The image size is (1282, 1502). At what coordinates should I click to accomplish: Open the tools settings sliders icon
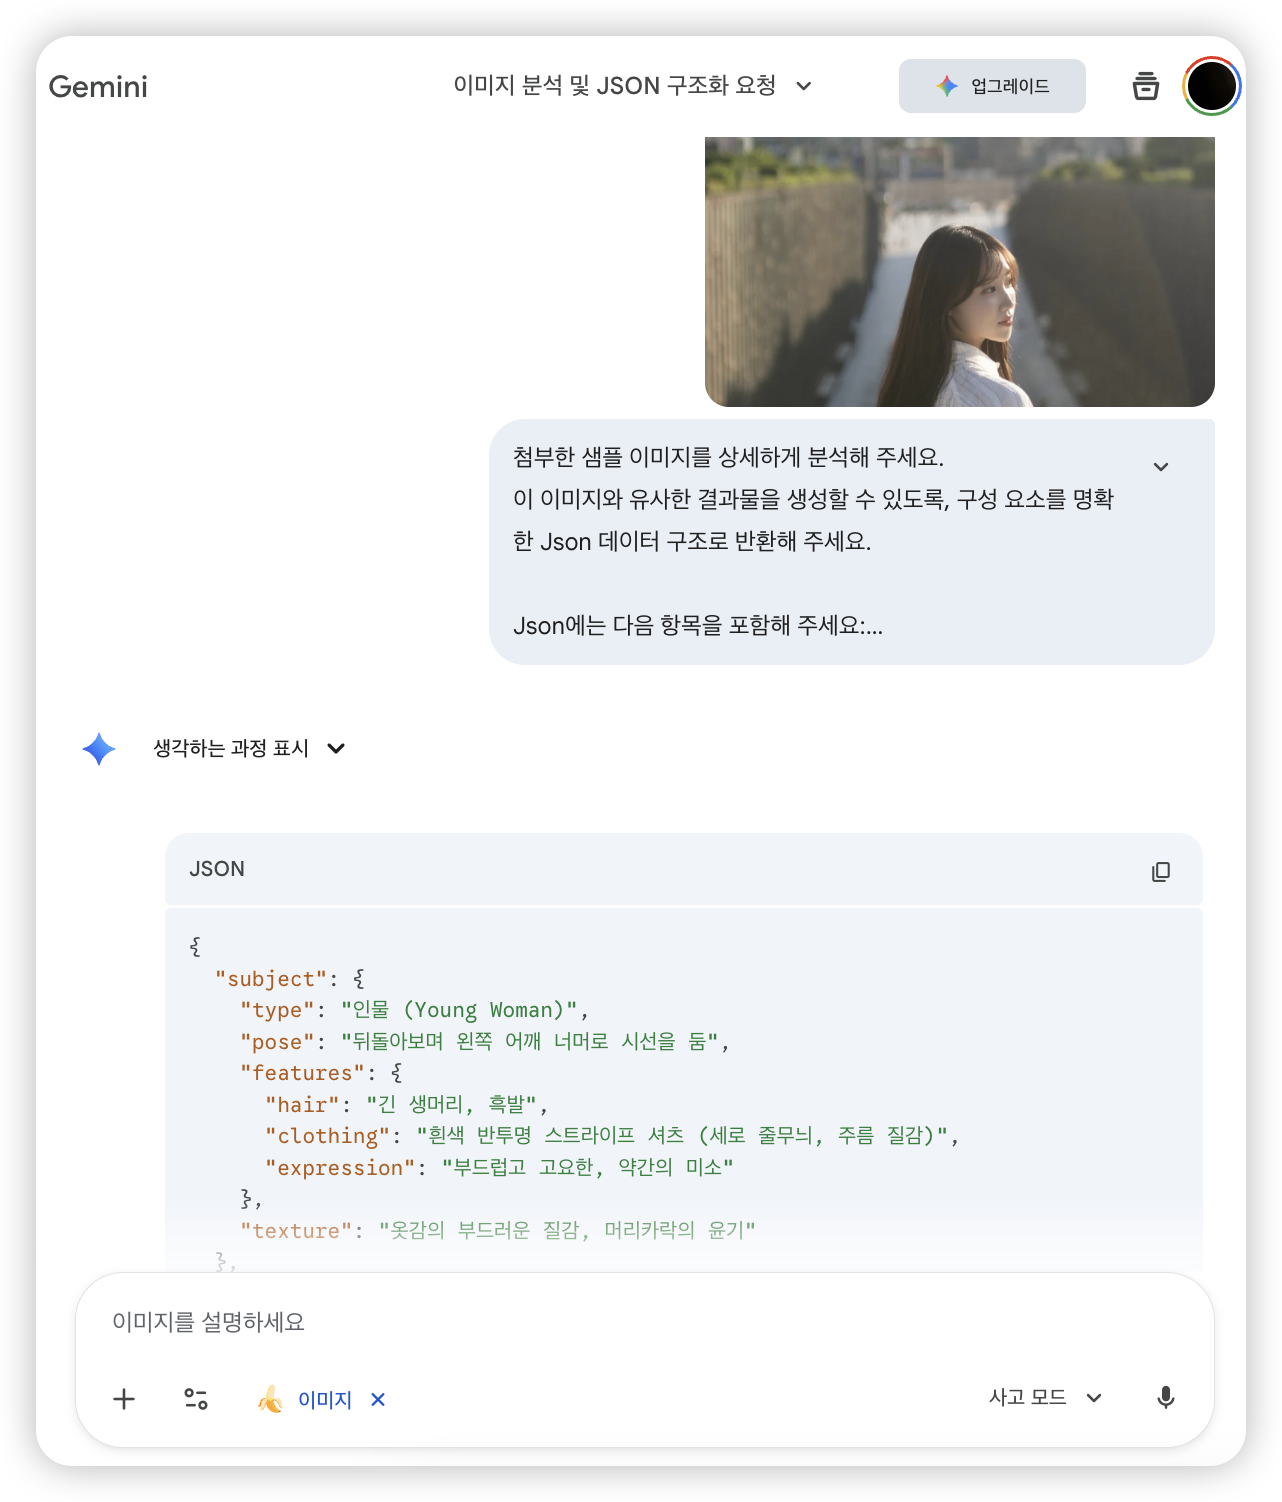pos(196,1399)
